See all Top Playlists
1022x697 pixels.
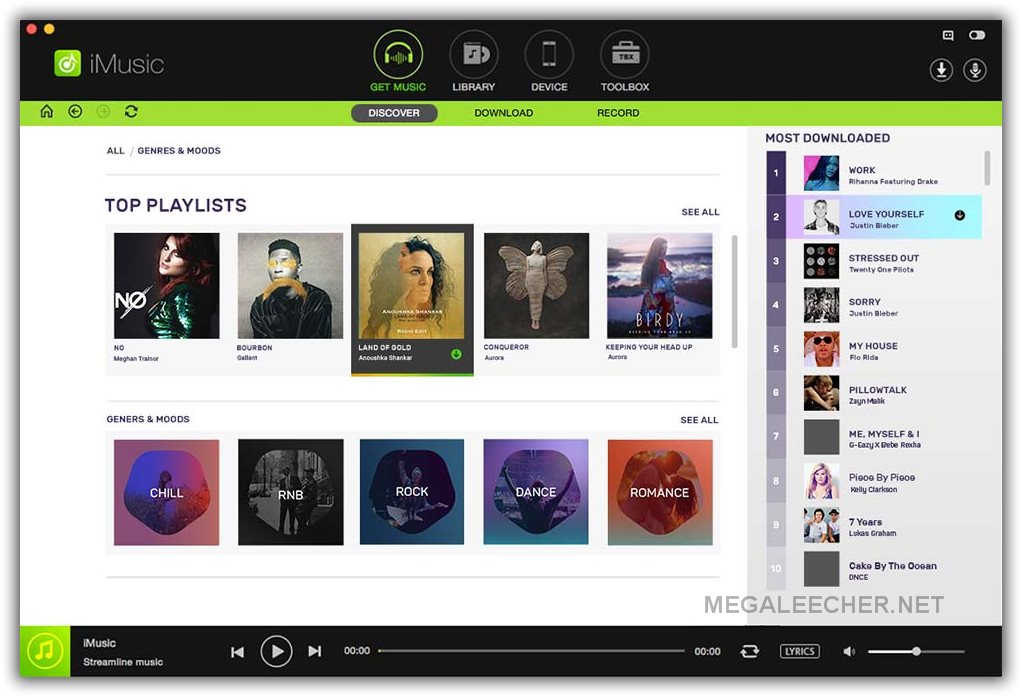pyautogui.click(x=700, y=212)
